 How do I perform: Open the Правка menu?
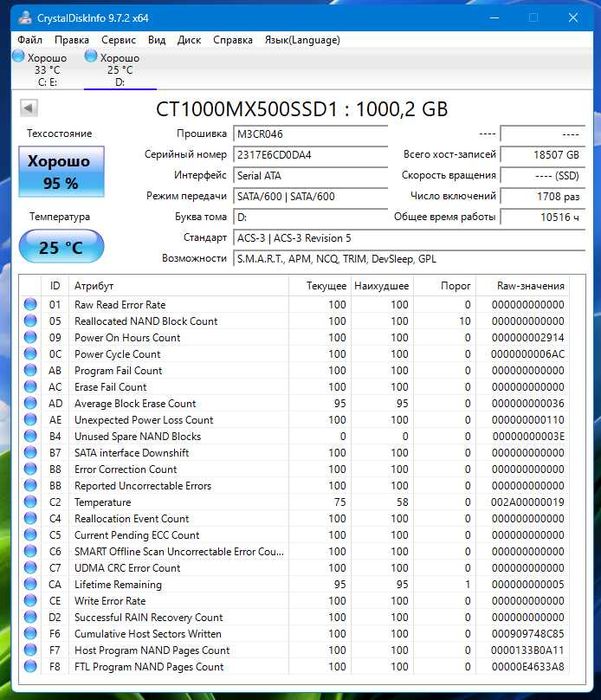pyautogui.click(x=71, y=40)
